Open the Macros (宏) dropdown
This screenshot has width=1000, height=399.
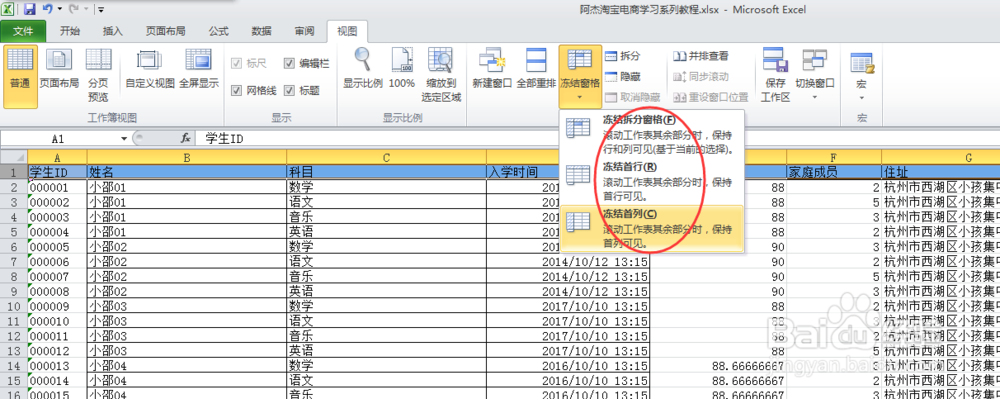[x=862, y=75]
